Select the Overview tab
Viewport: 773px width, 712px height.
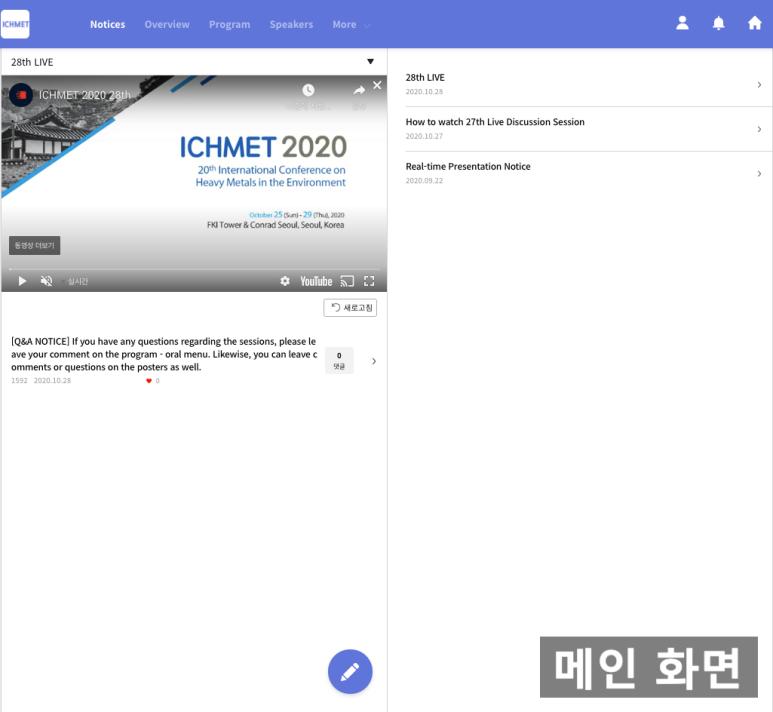pos(167,24)
